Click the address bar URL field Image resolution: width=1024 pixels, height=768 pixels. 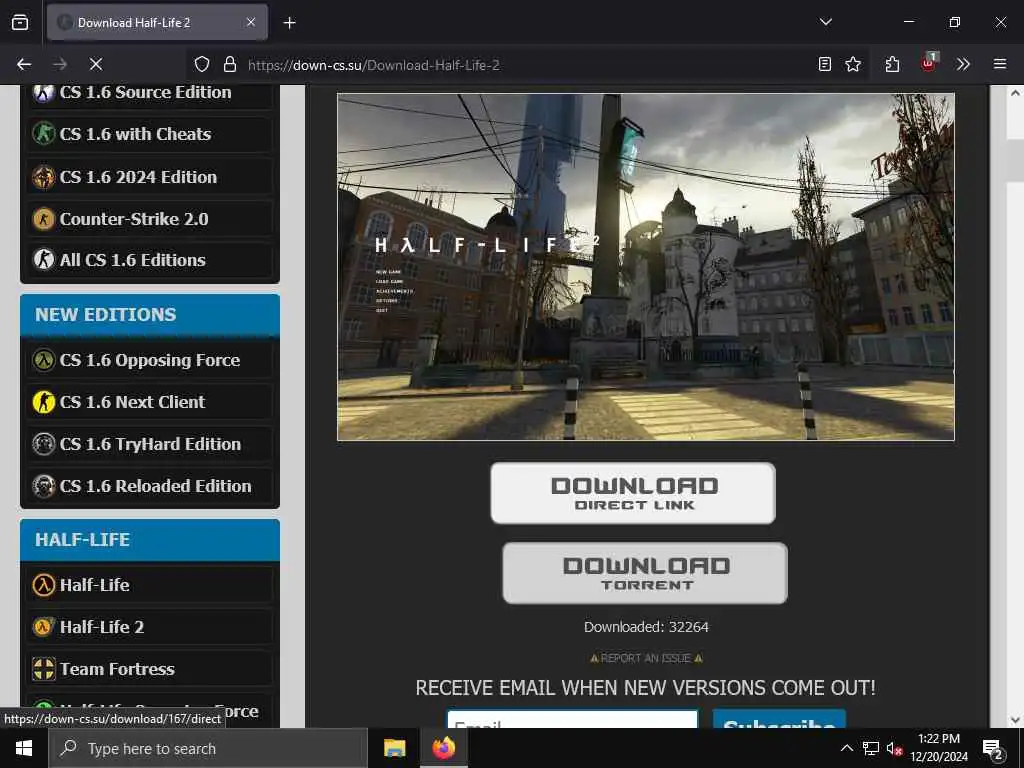click(x=526, y=65)
